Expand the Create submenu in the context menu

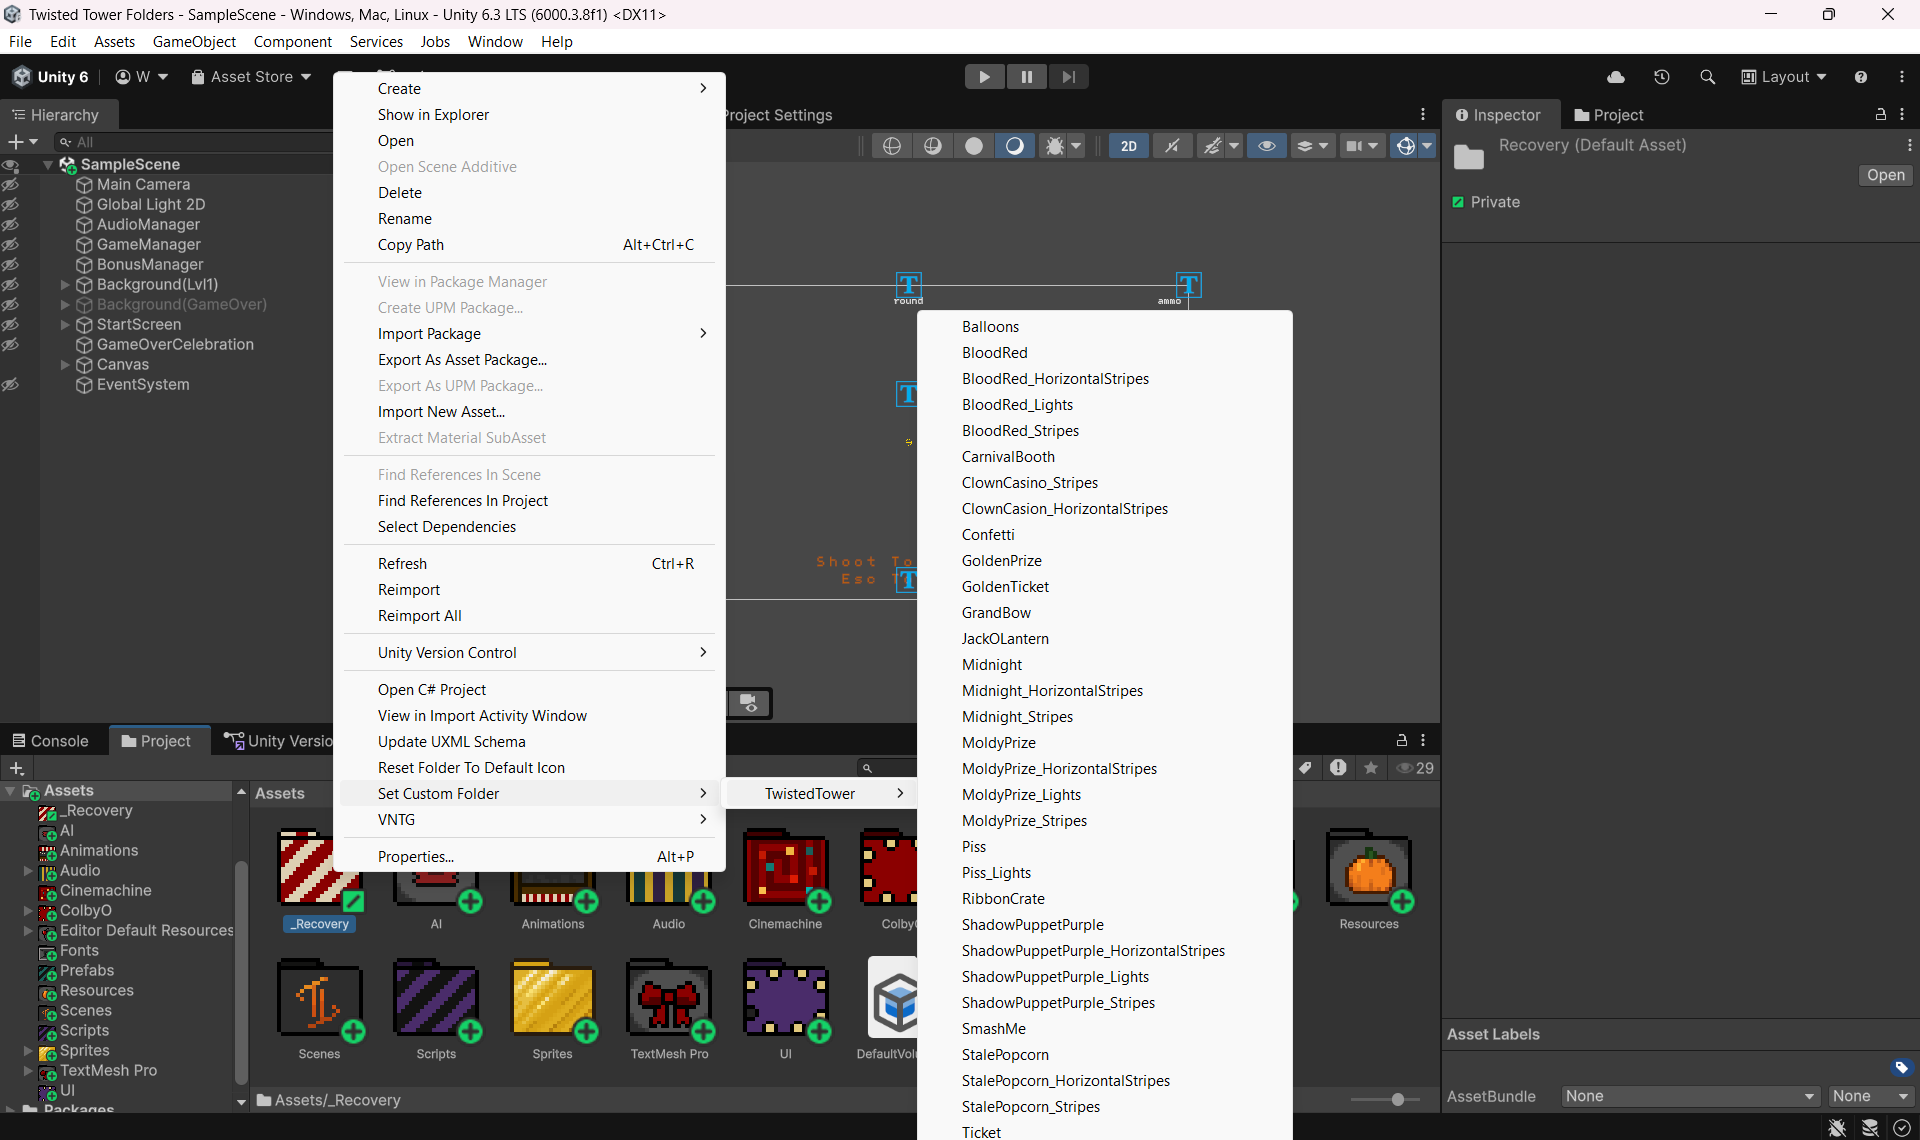coord(529,89)
